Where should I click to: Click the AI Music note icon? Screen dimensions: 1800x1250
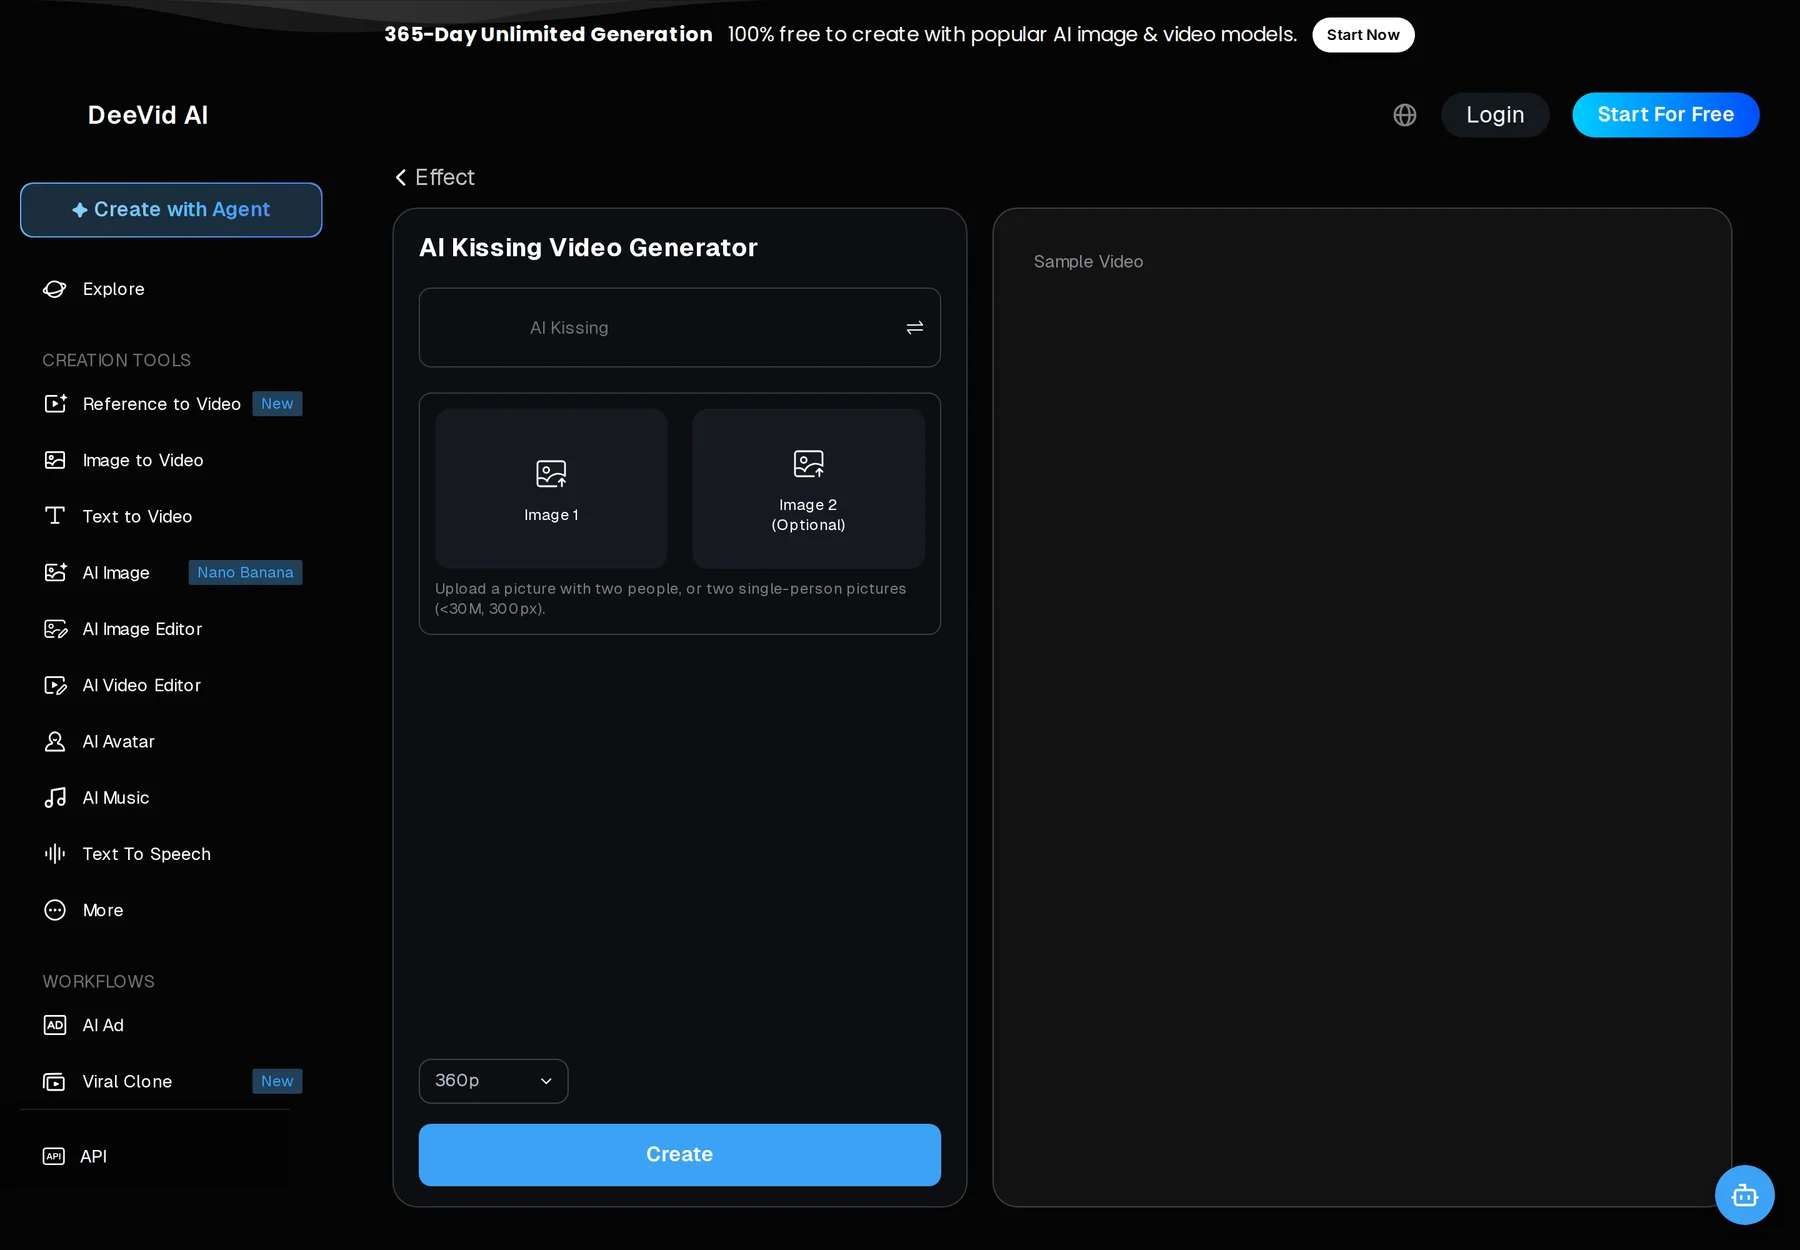click(55, 798)
